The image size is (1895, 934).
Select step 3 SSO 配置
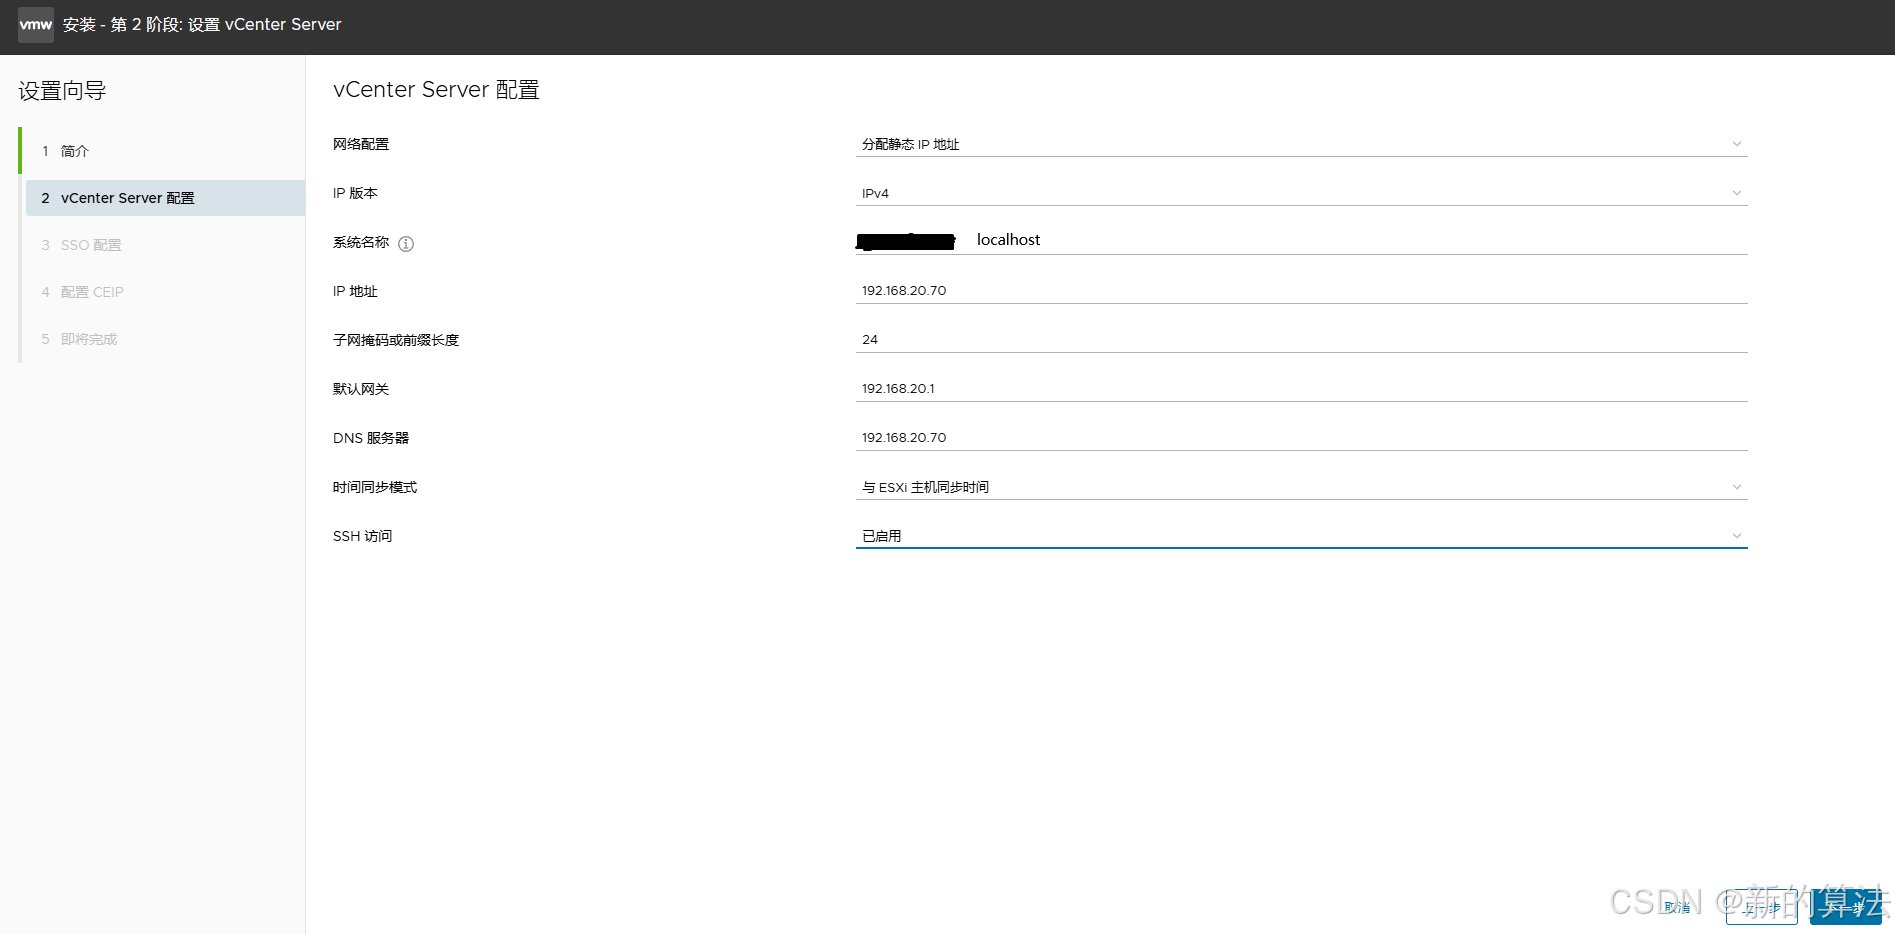(165, 245)
